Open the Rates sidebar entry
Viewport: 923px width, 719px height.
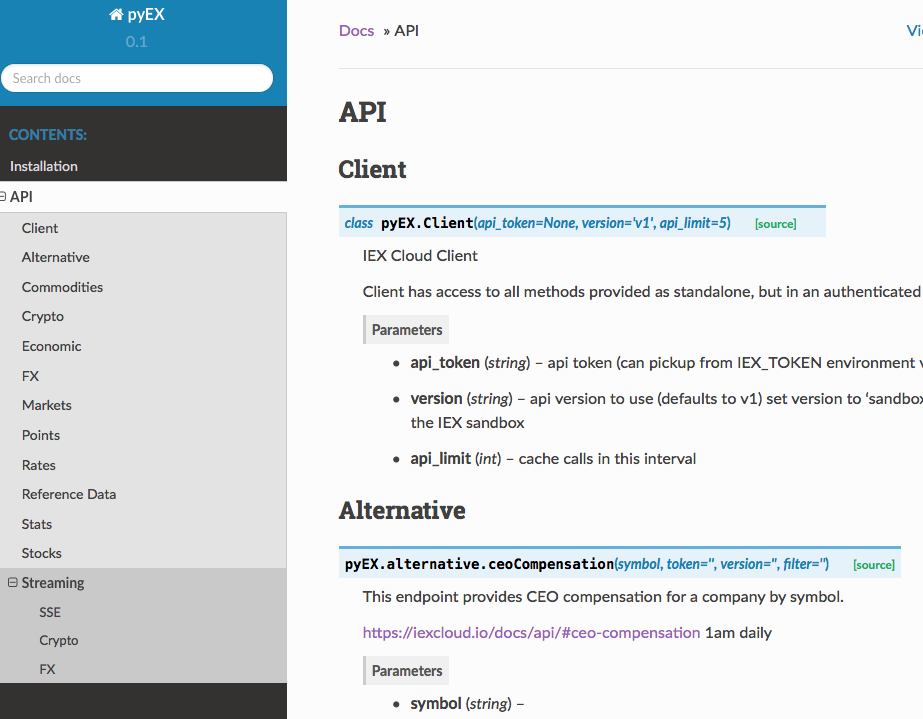click(39, 465)
